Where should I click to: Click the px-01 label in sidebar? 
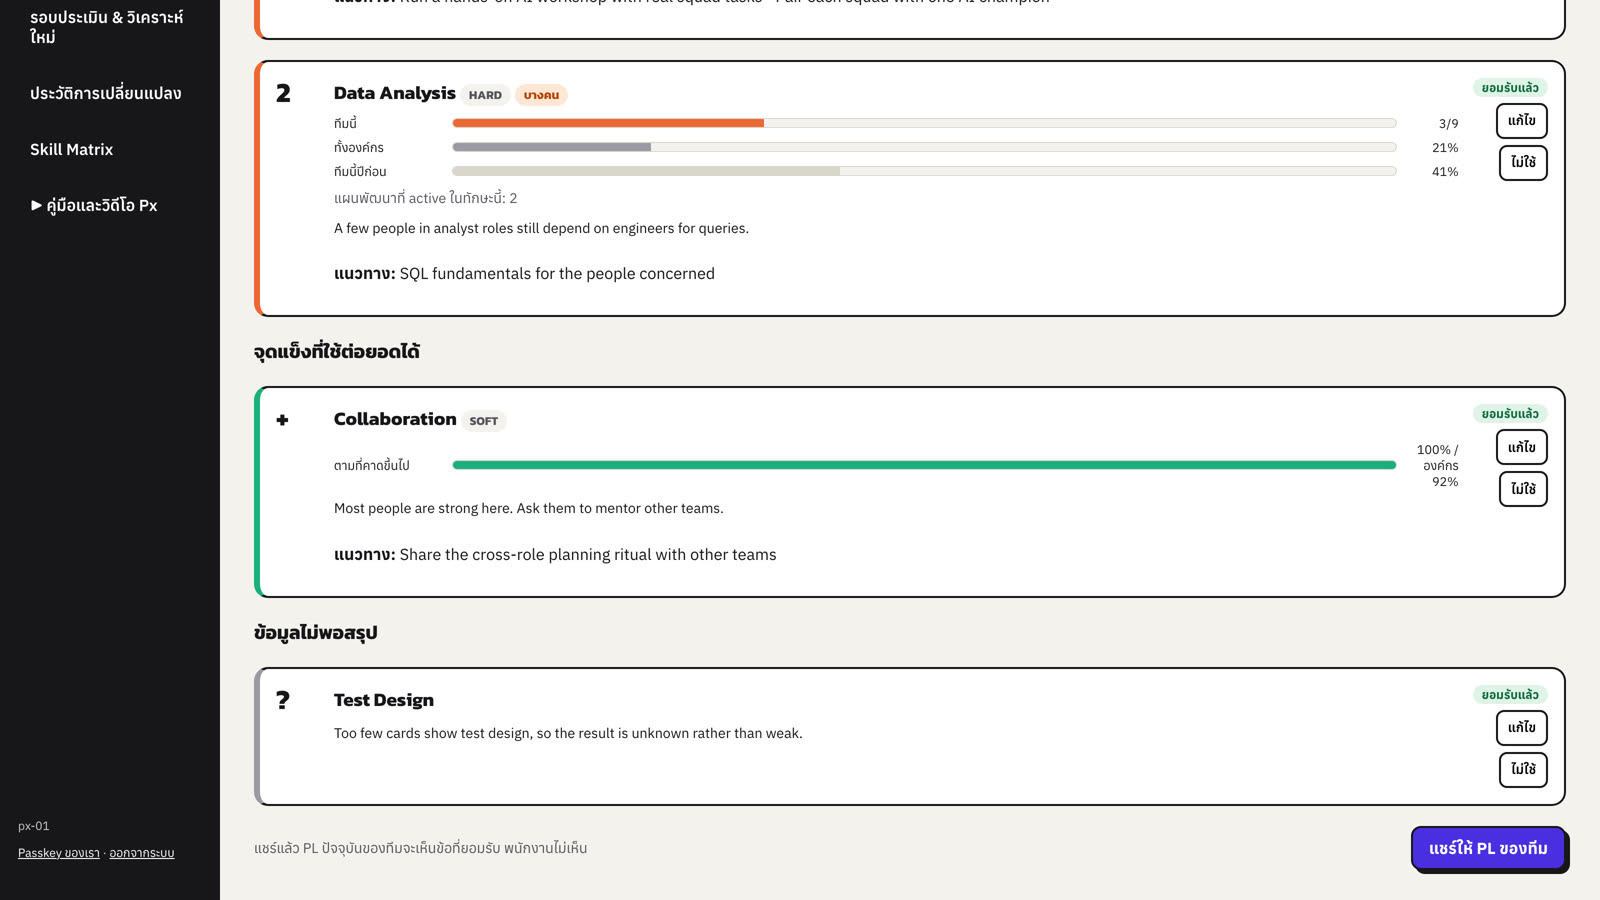click(x=34, y=826)
